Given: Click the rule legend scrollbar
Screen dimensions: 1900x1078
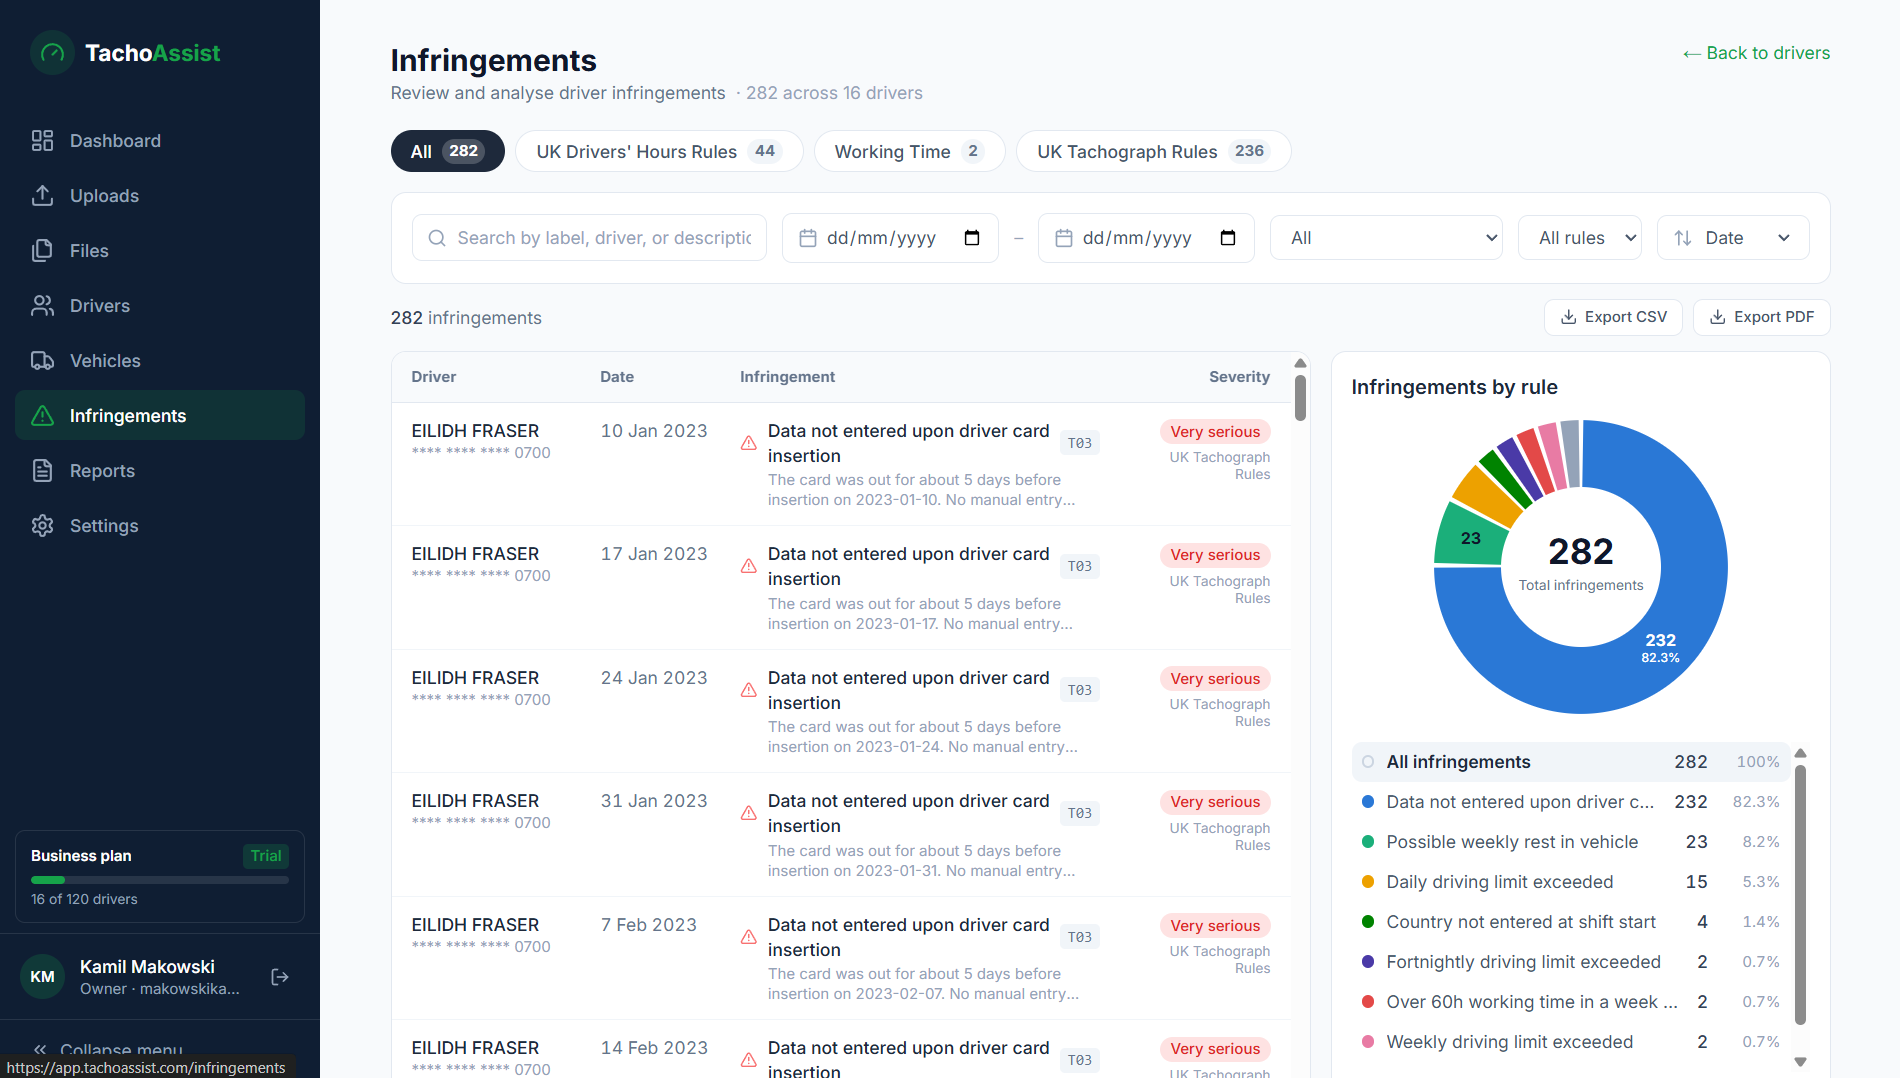Looking at the screenshot, I should 1800,895.
